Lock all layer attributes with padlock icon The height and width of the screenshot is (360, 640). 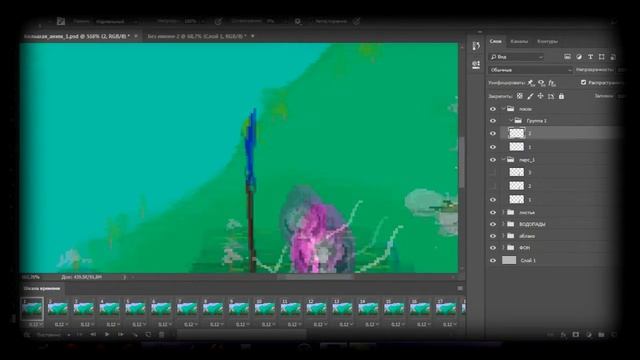click(x=561, y=96)
